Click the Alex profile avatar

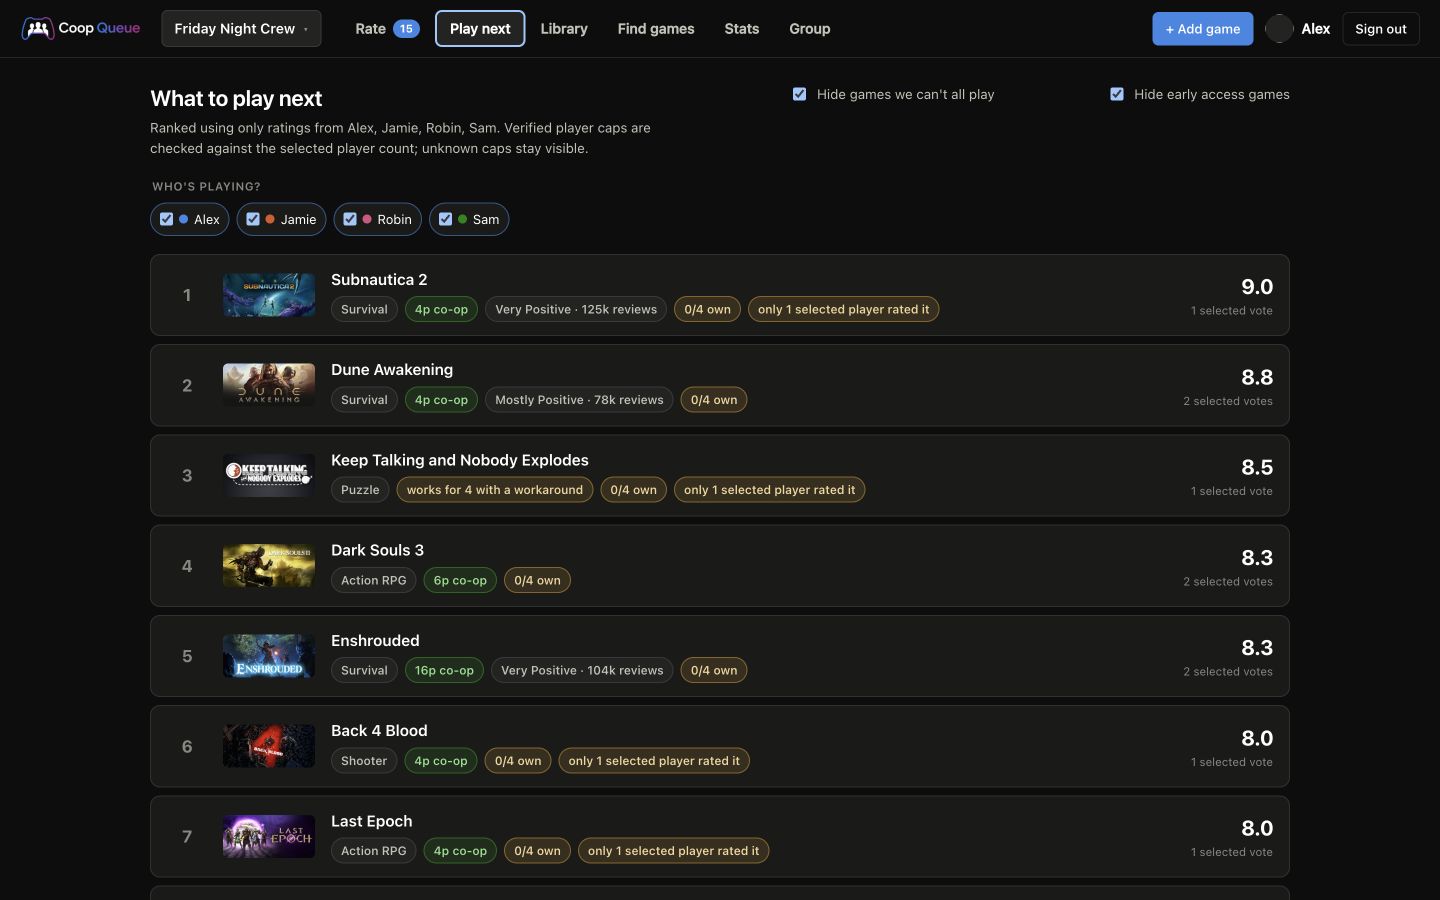coord(1279,28)
